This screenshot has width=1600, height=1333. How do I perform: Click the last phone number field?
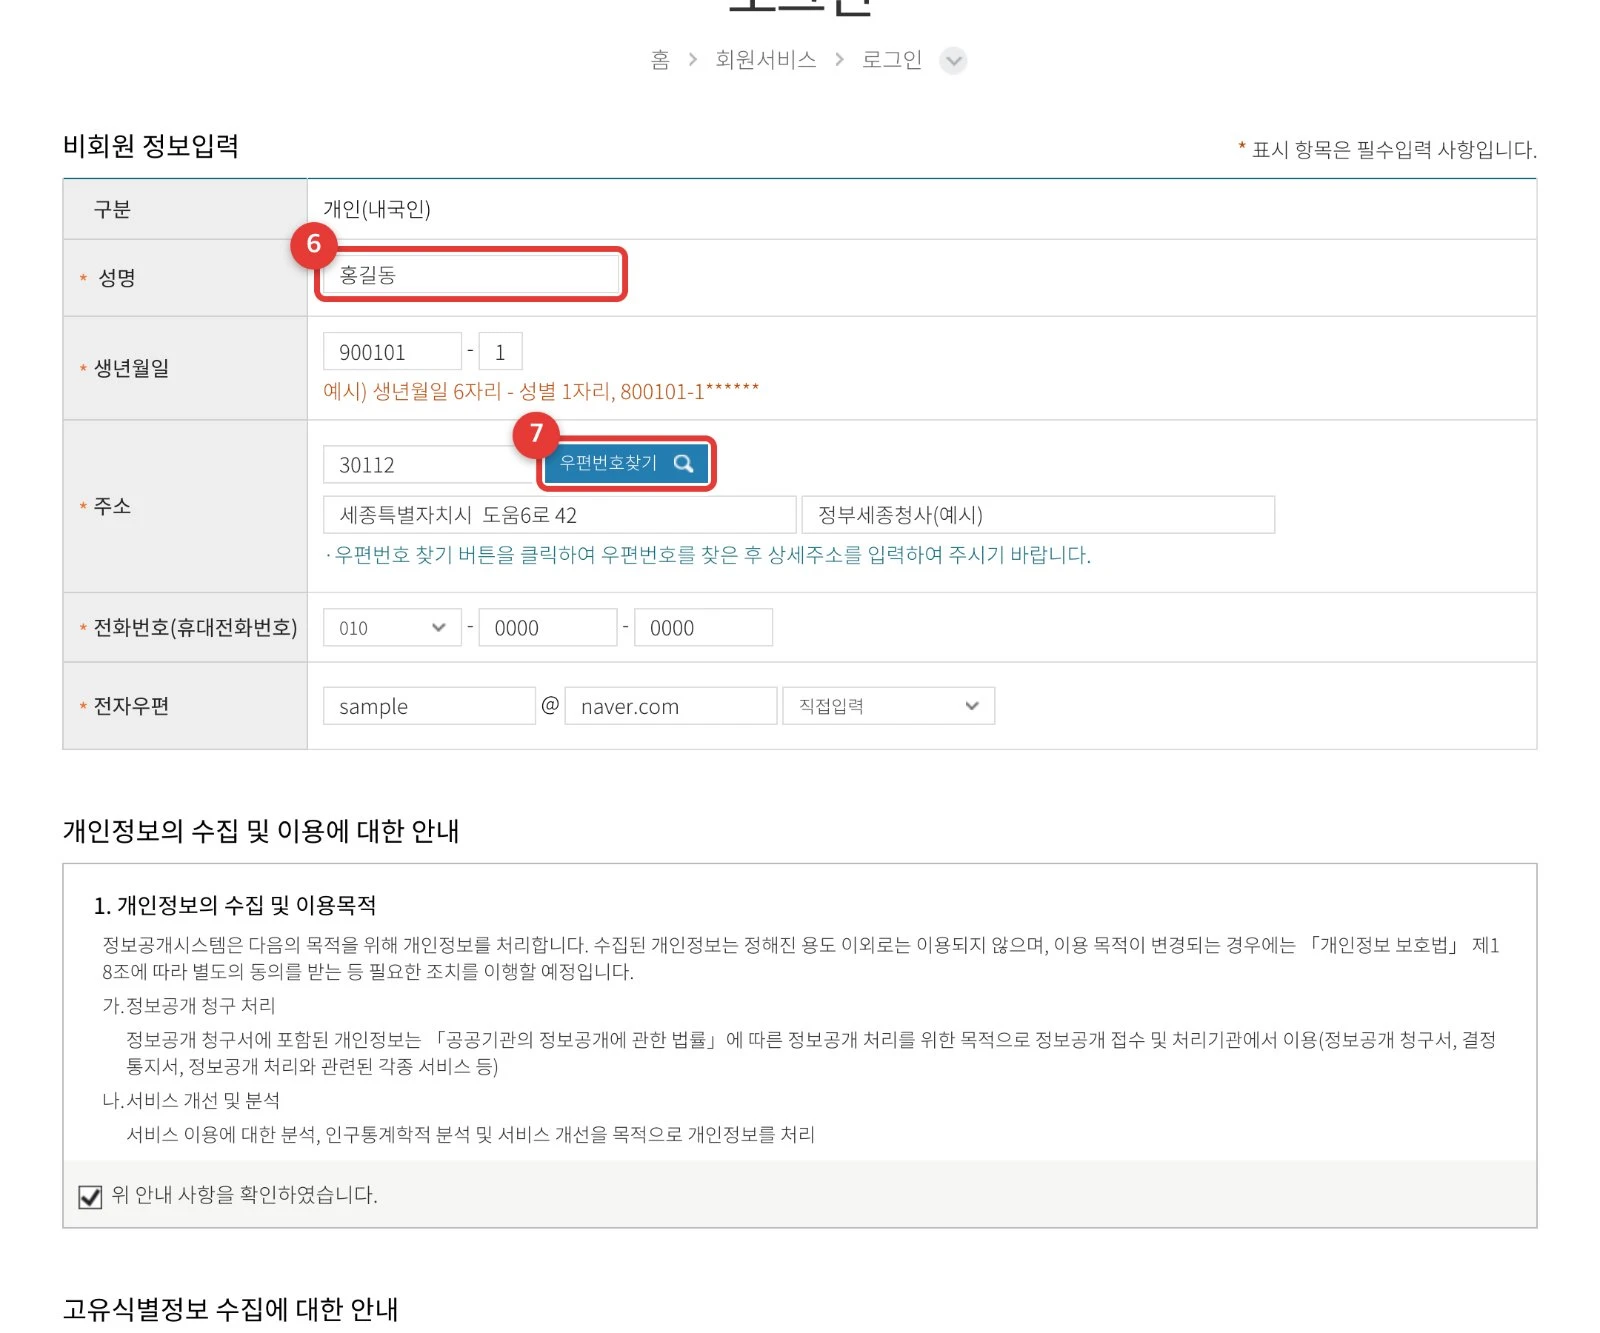point(703,628)
